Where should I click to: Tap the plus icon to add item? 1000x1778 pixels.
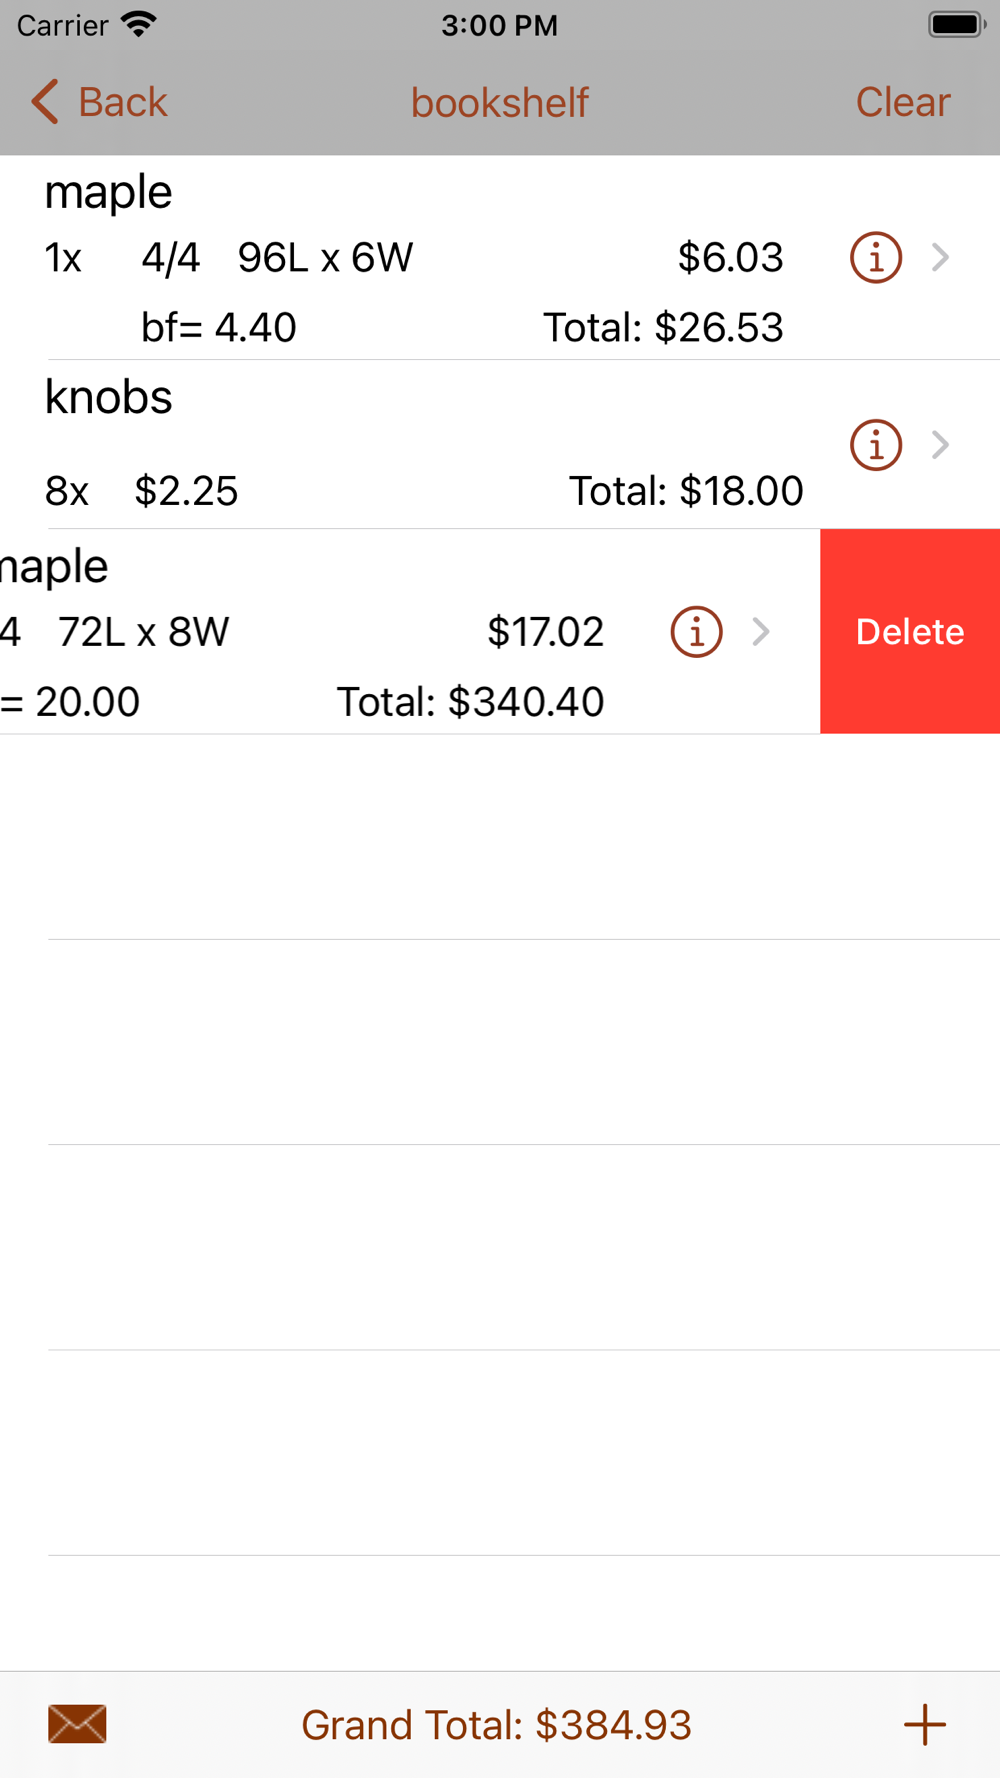[x=924, y=1724]
